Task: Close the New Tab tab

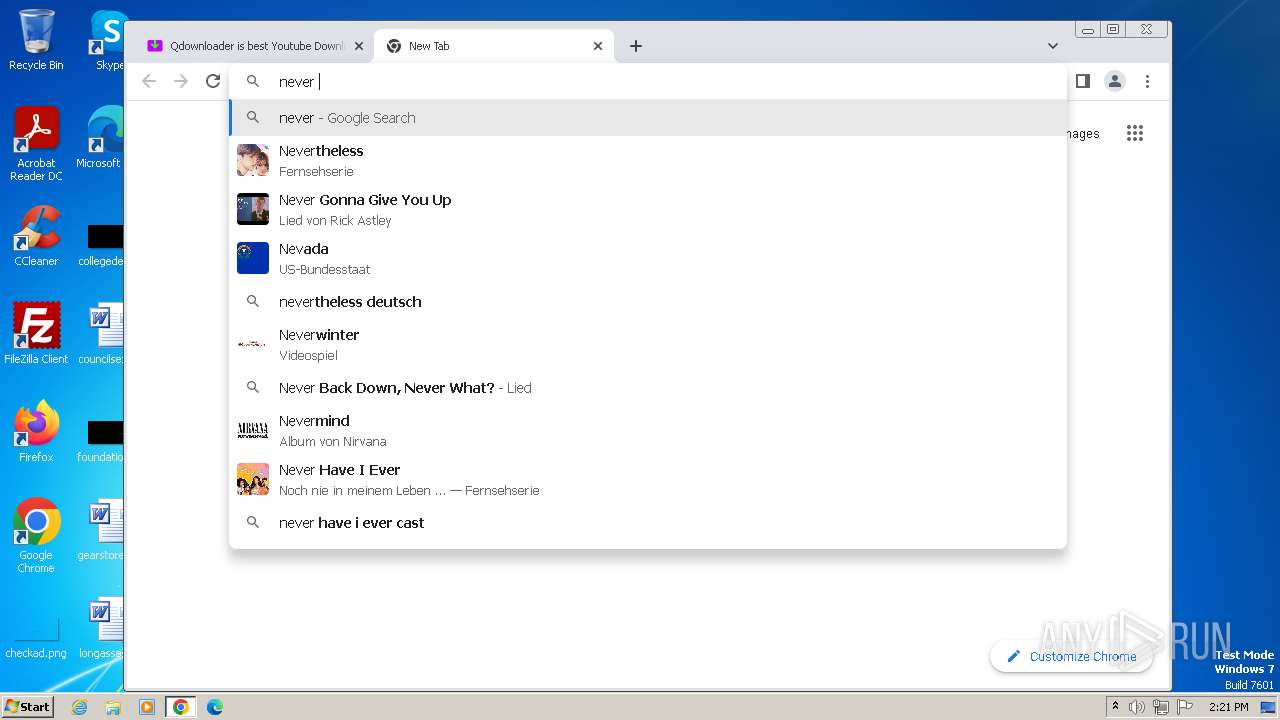Action: (598, 46)
